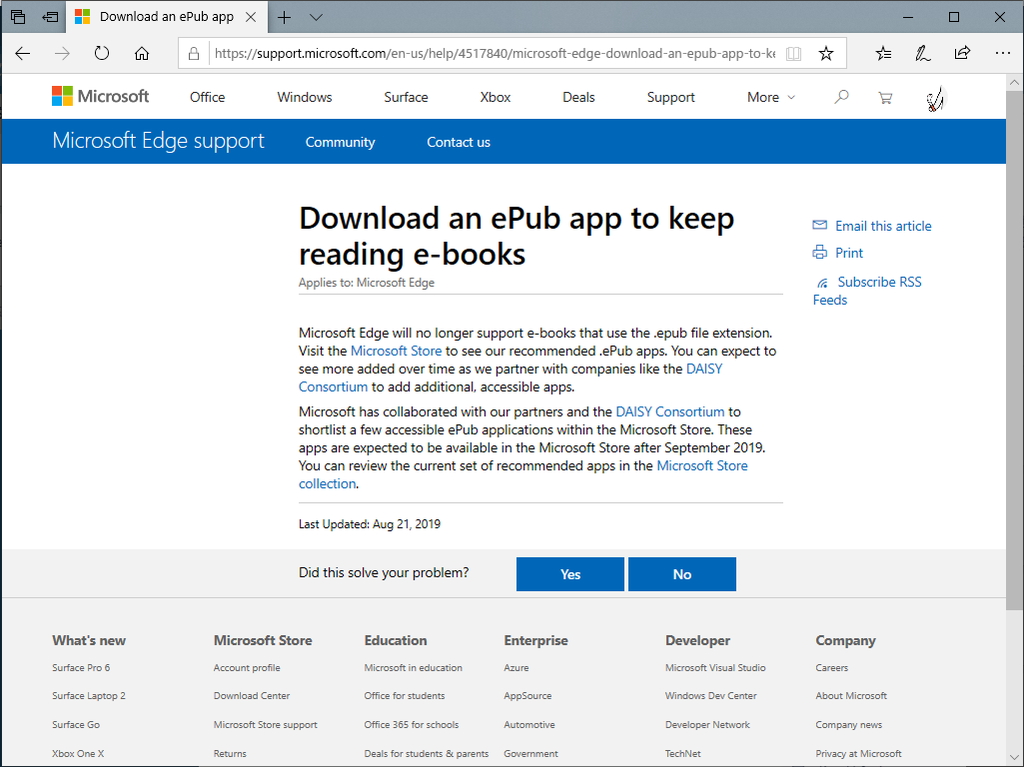Viewport: 1024px width, 767px height.
Task: Go to the browser Home page
Action: pos(142,54)
